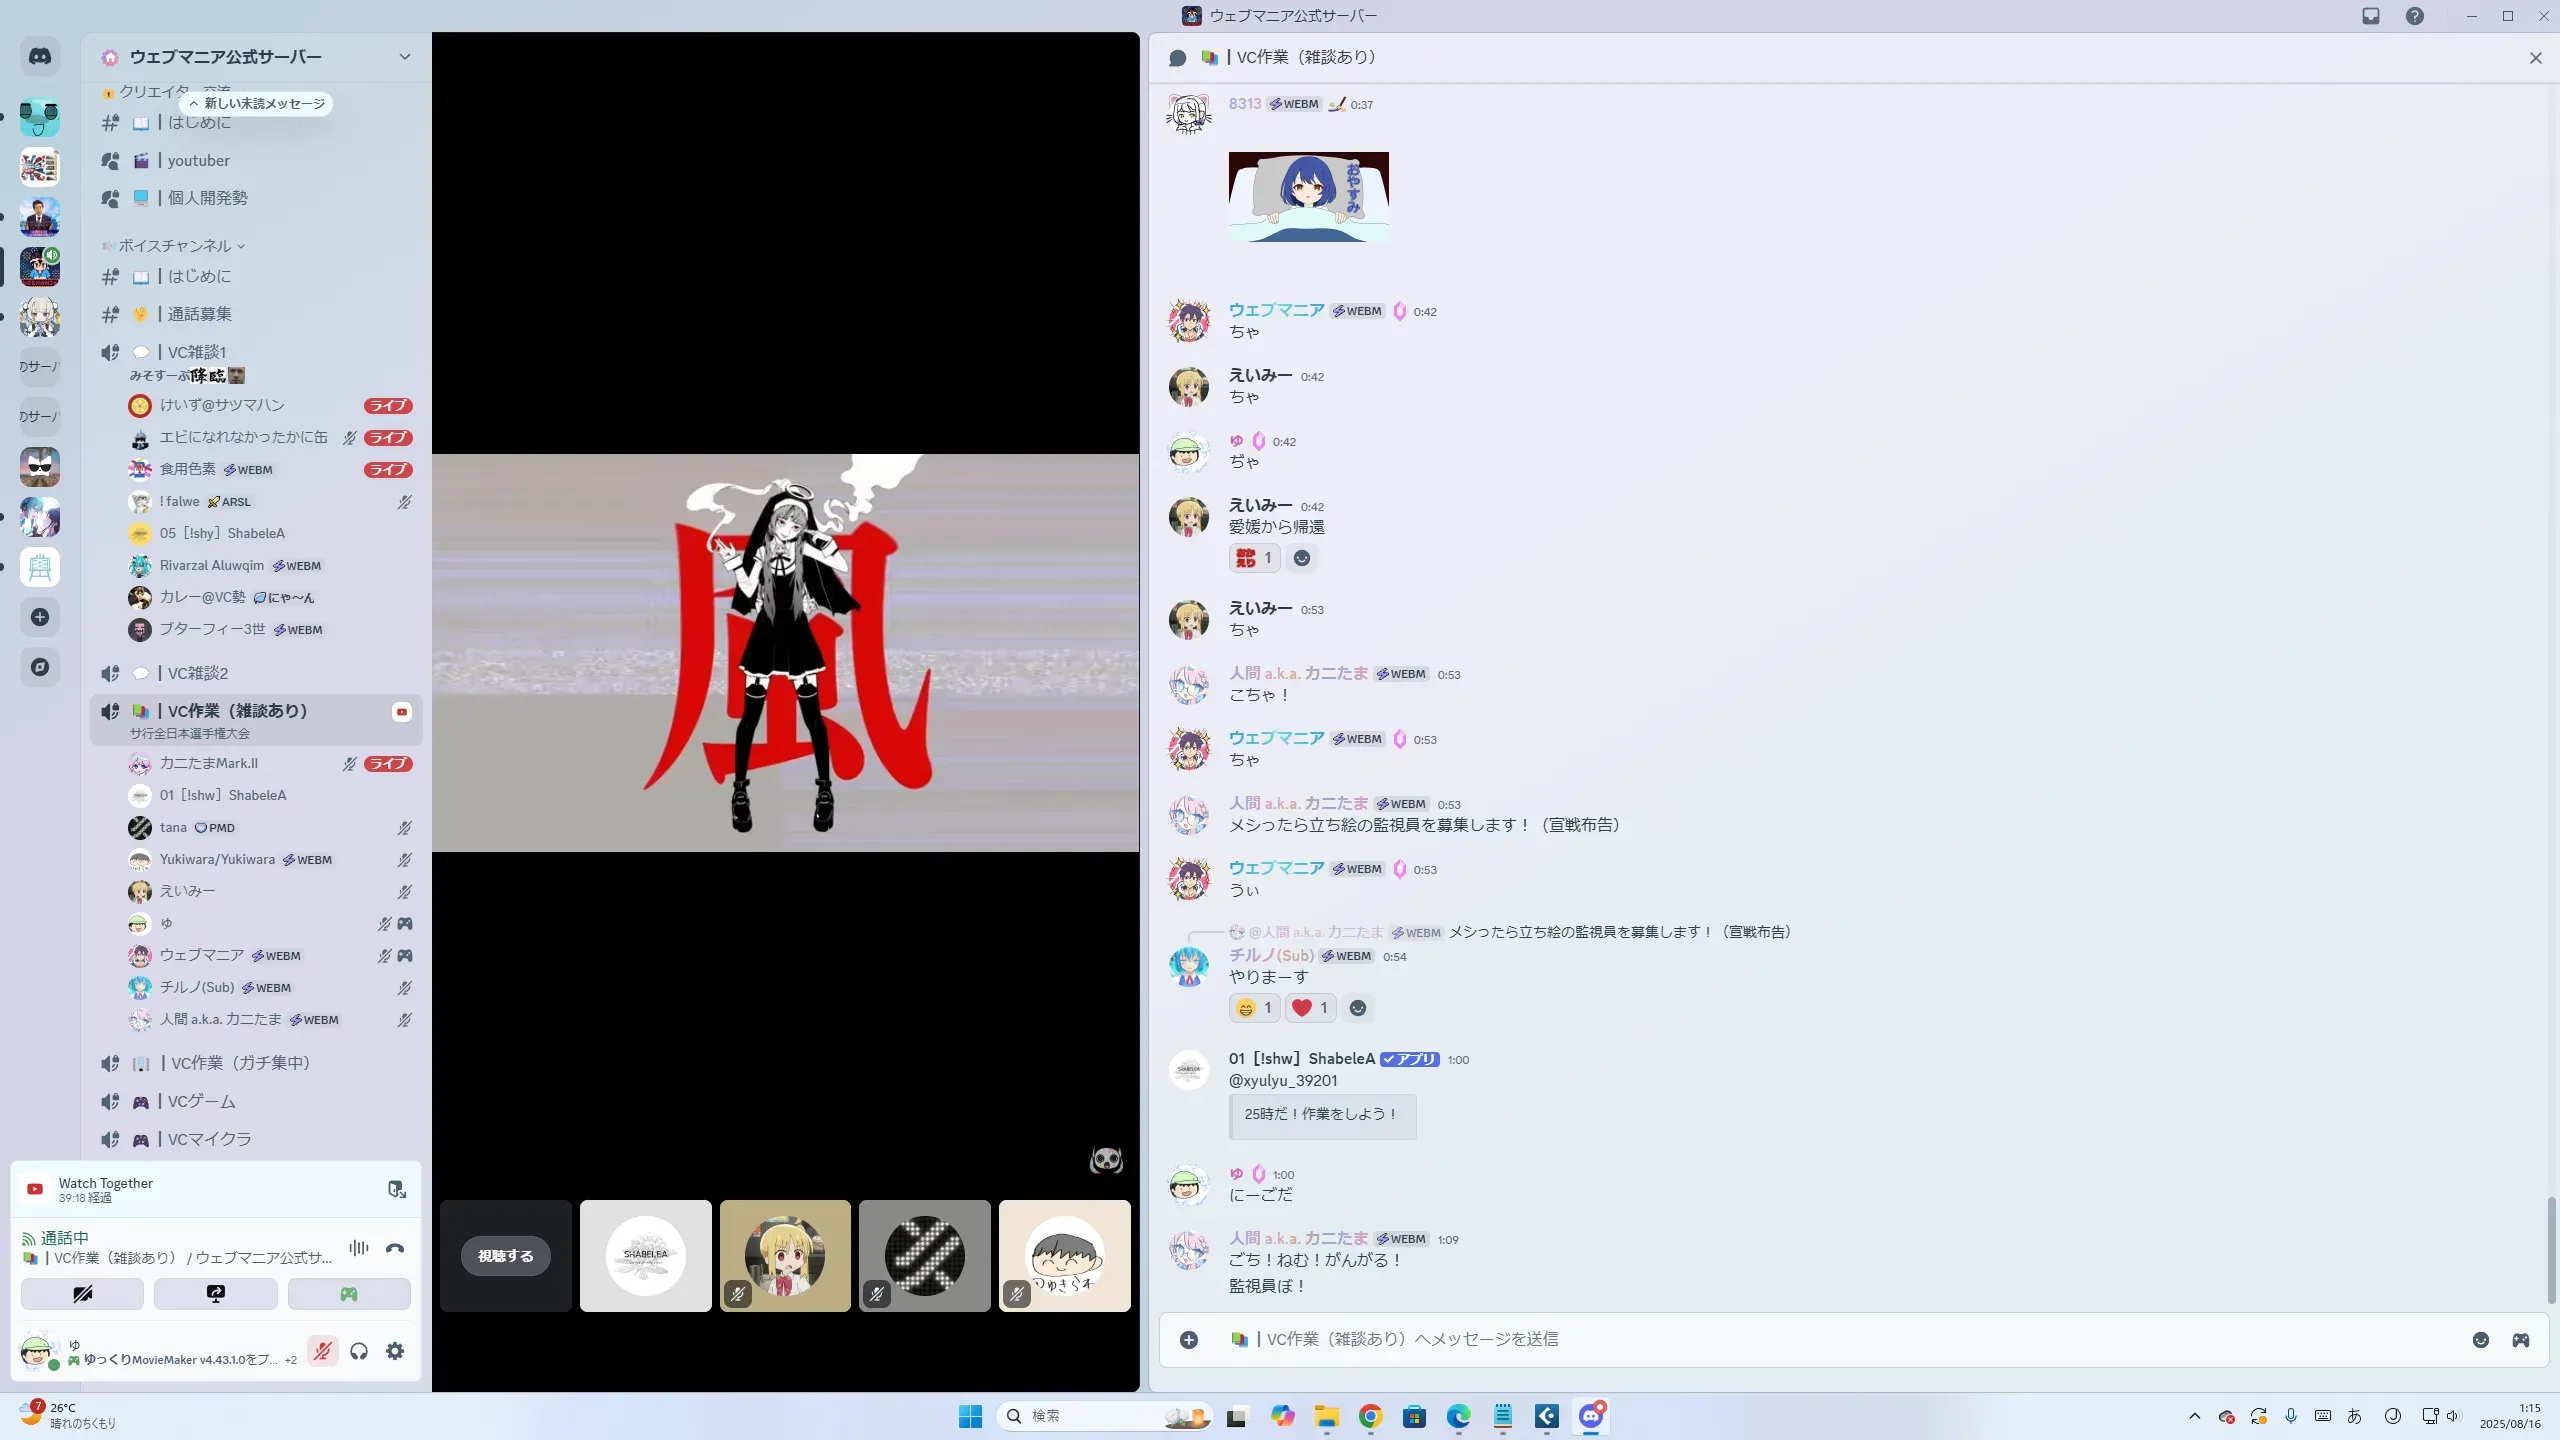Start an activity with the controller button
This screenshot has width=2560, height=1440.
coord(349,1294)
